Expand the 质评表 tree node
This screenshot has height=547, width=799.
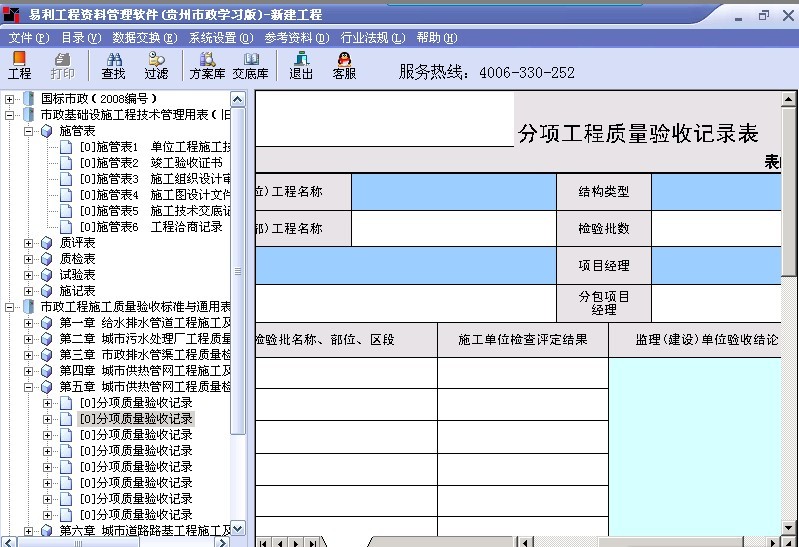click(29, 243)
